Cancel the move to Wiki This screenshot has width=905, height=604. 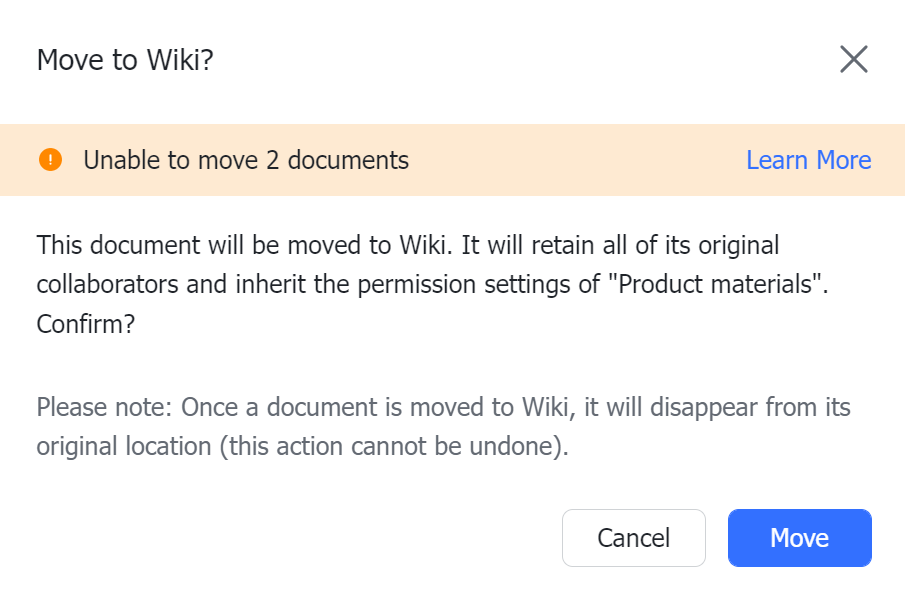click(x=634, y=537)
